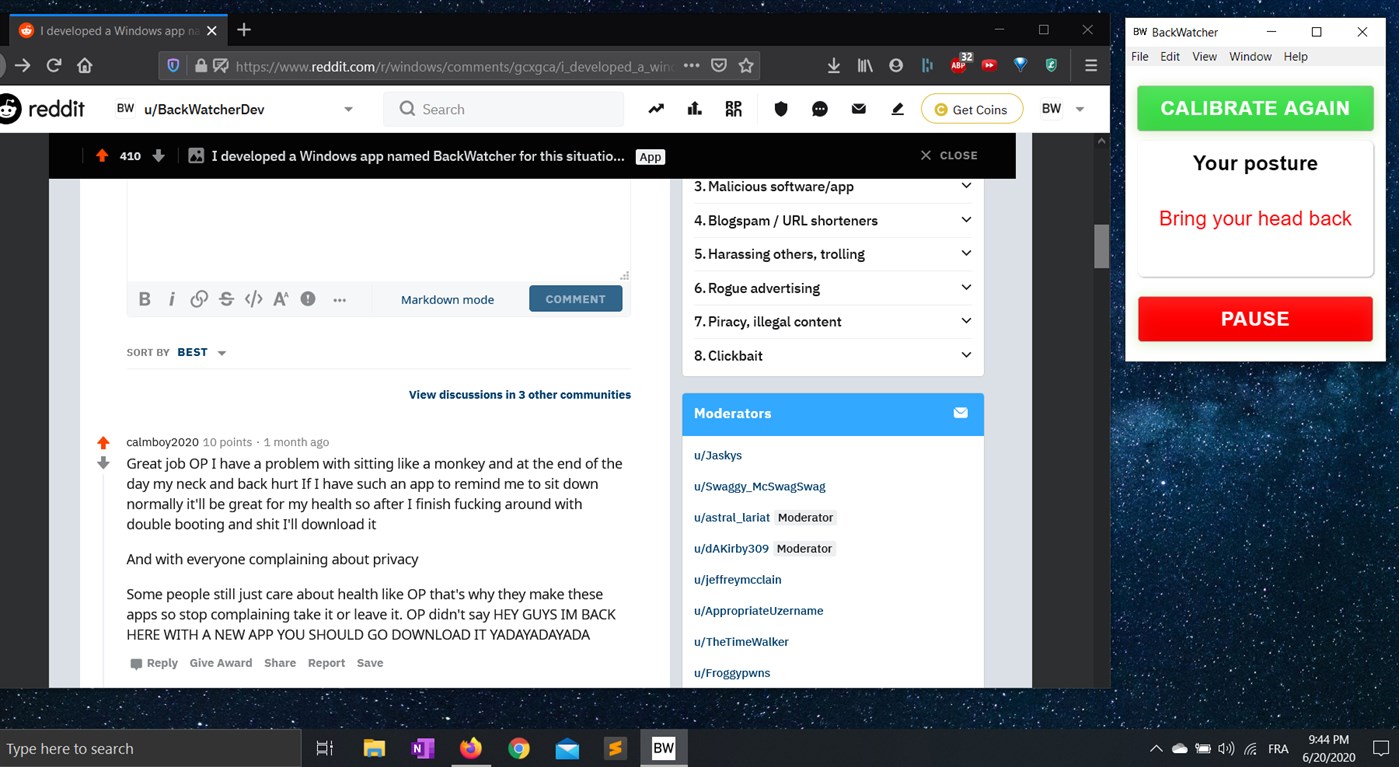The image size is (1399, 767).
Task: Apply bold formatting in the comment editor
Action: pyautogui.click(x=144, y=298)
